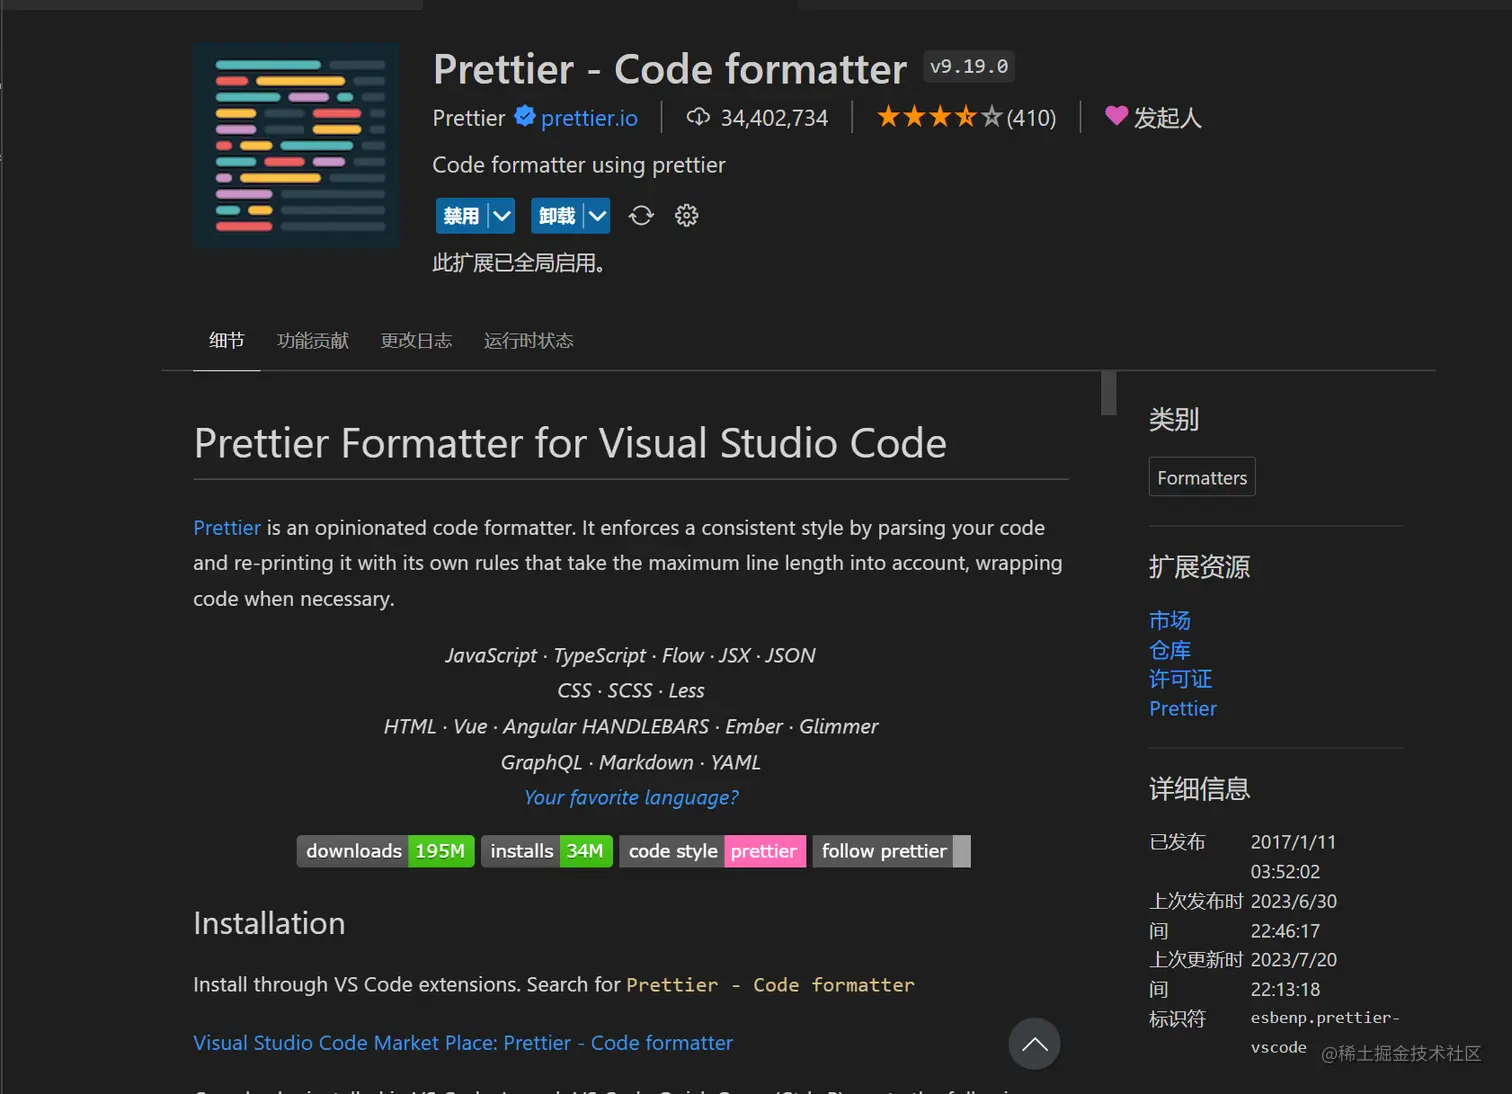Click the sync/refresh icon next to 卸载

coord(641,216)
